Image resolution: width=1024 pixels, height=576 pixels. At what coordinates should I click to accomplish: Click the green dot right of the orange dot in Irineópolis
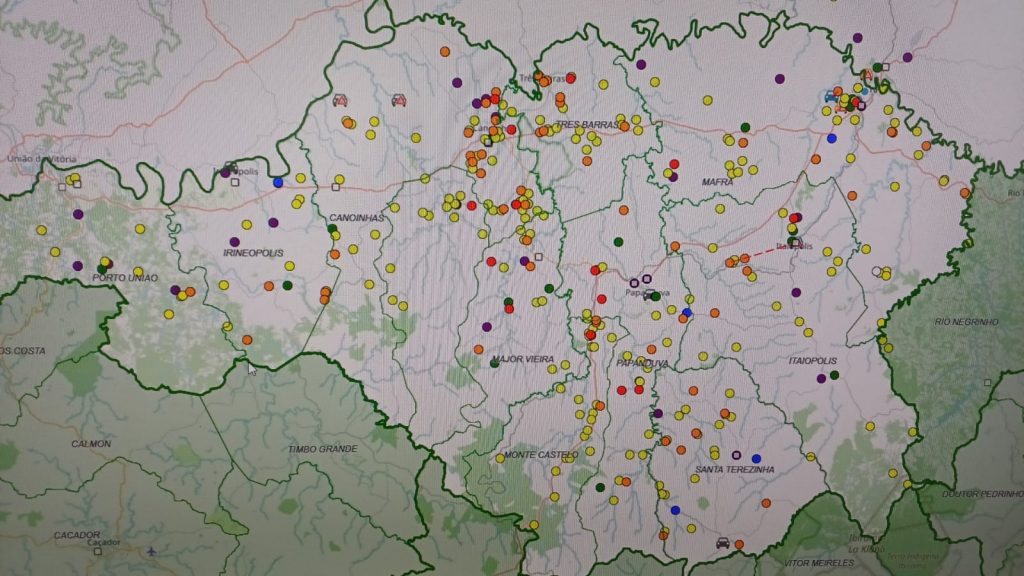(x=287, y=285)
